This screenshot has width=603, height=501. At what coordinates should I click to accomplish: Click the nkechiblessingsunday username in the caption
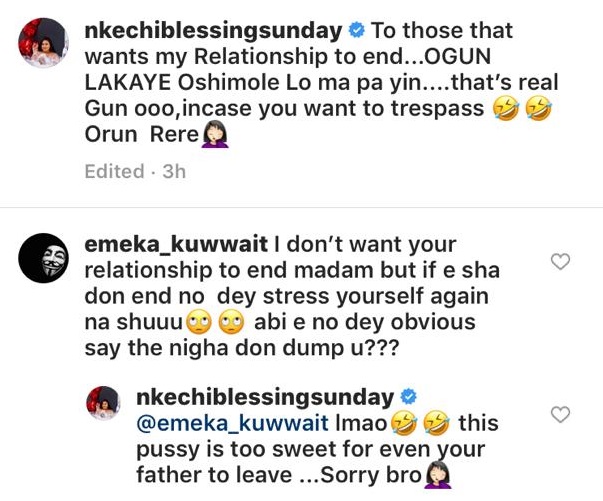click(213, 31)
